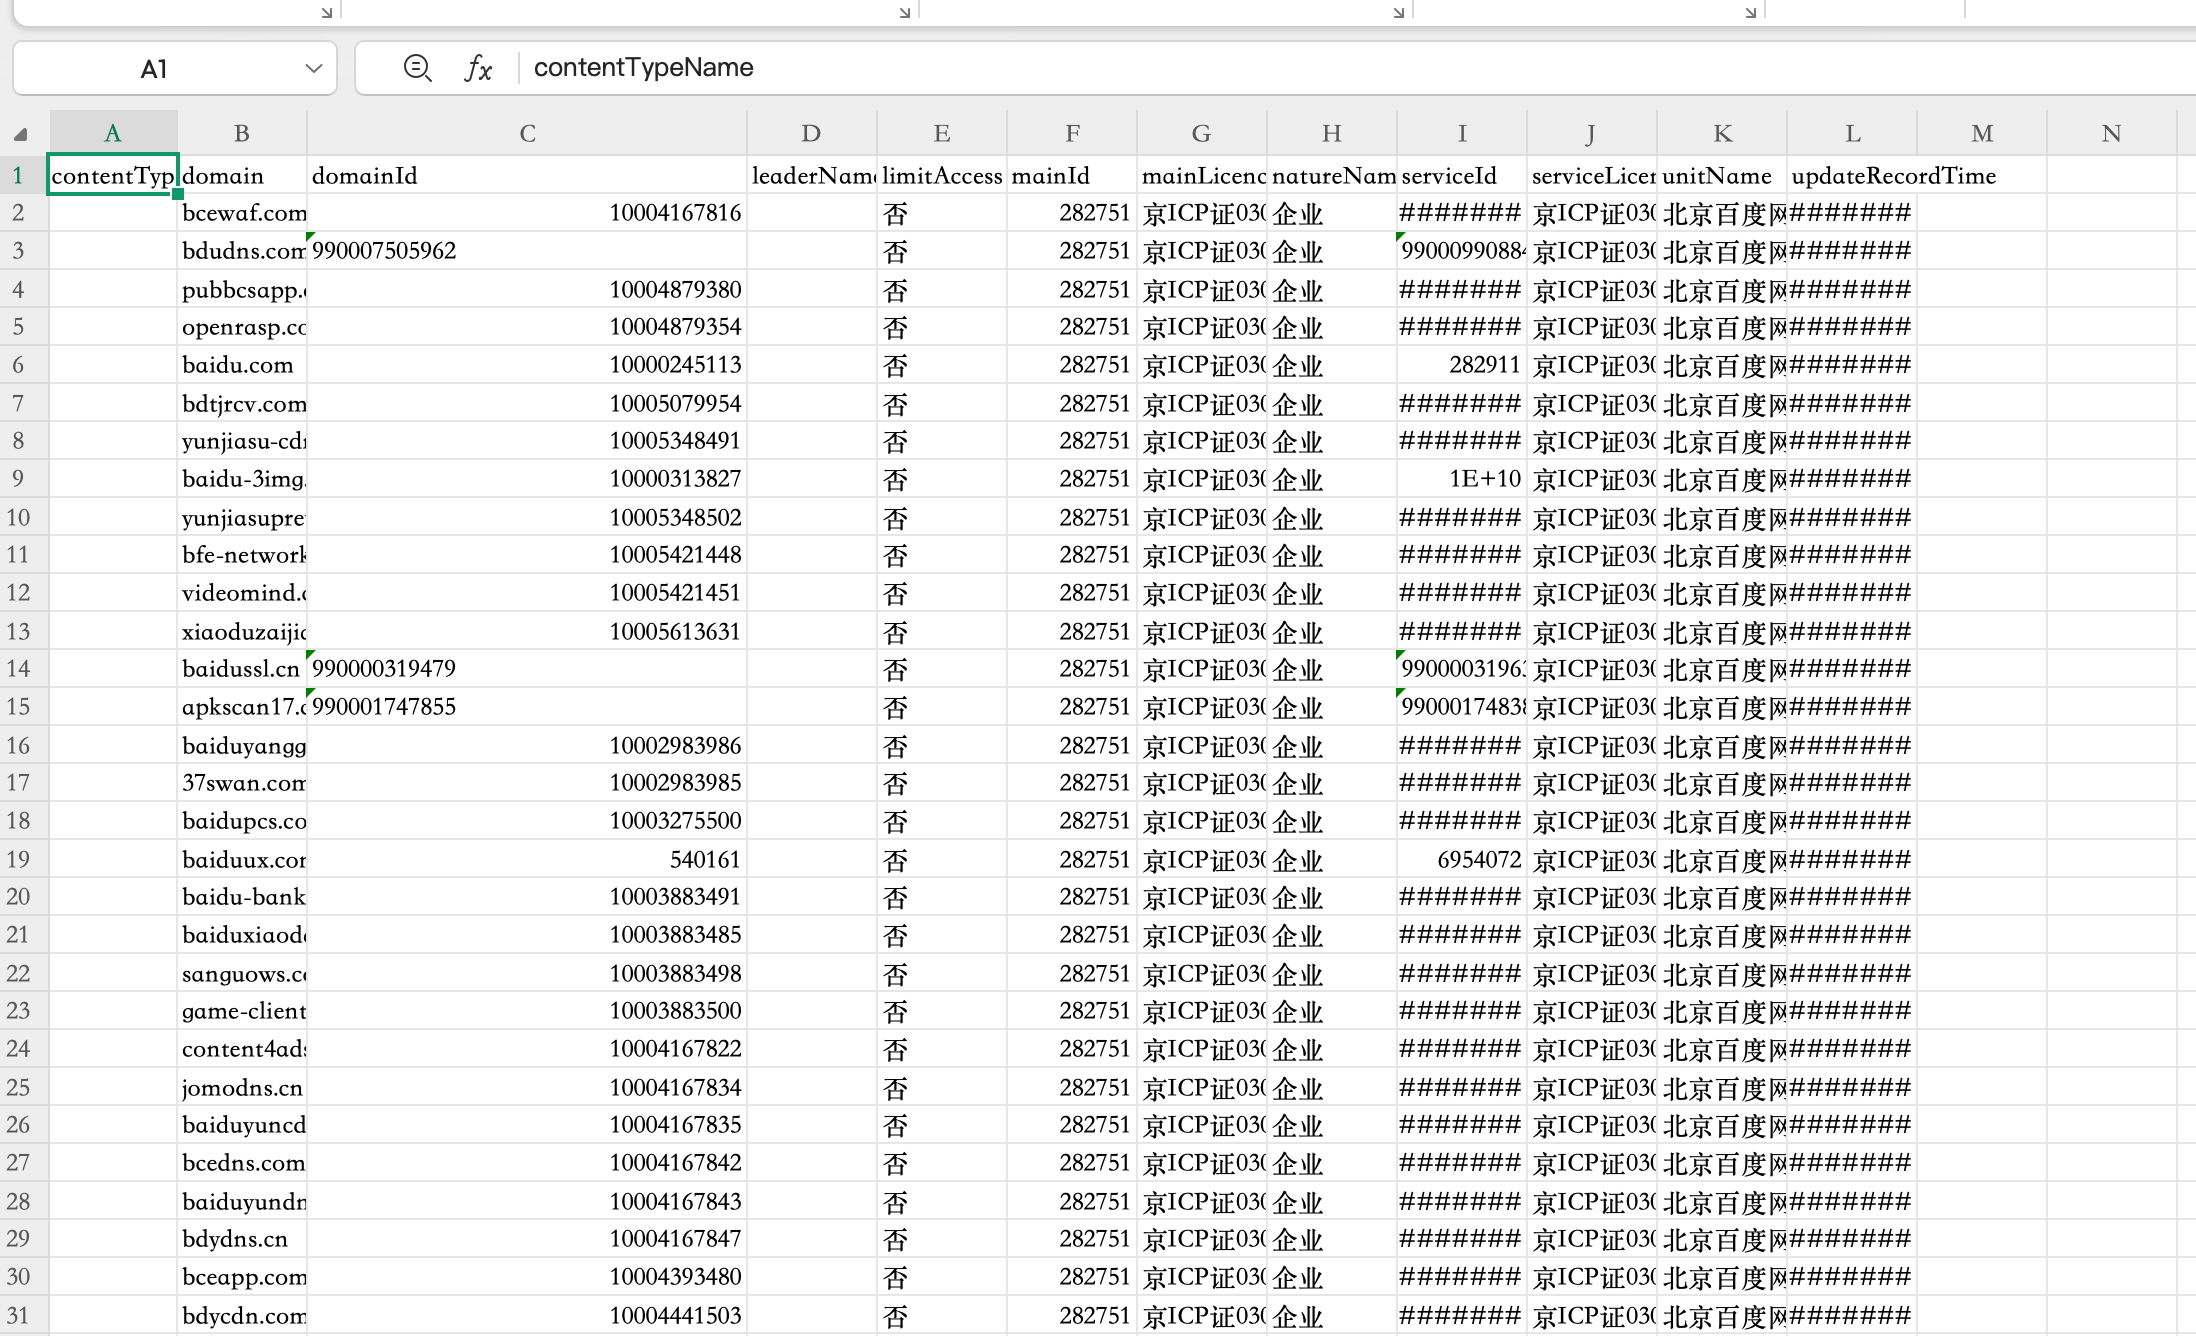Click serviceId cell 282911

(x=1462, y=365)
